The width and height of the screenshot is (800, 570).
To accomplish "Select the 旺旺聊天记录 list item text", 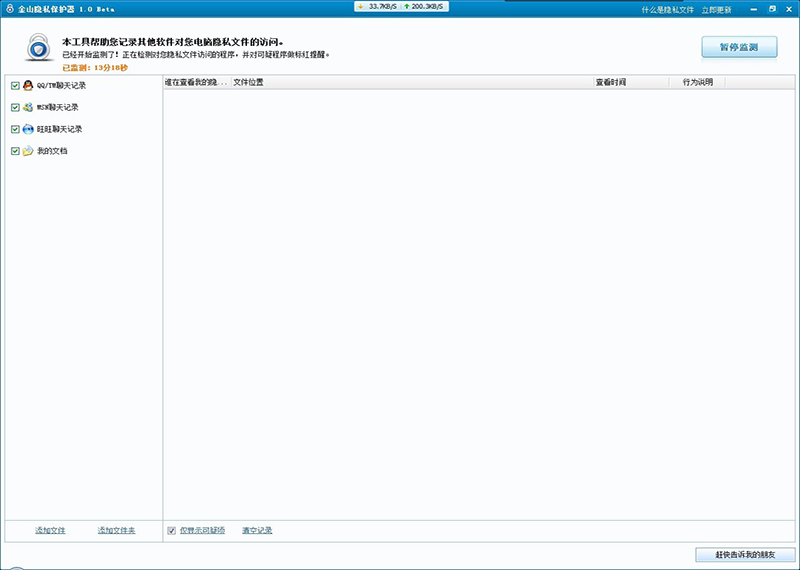I will point(59,130).
